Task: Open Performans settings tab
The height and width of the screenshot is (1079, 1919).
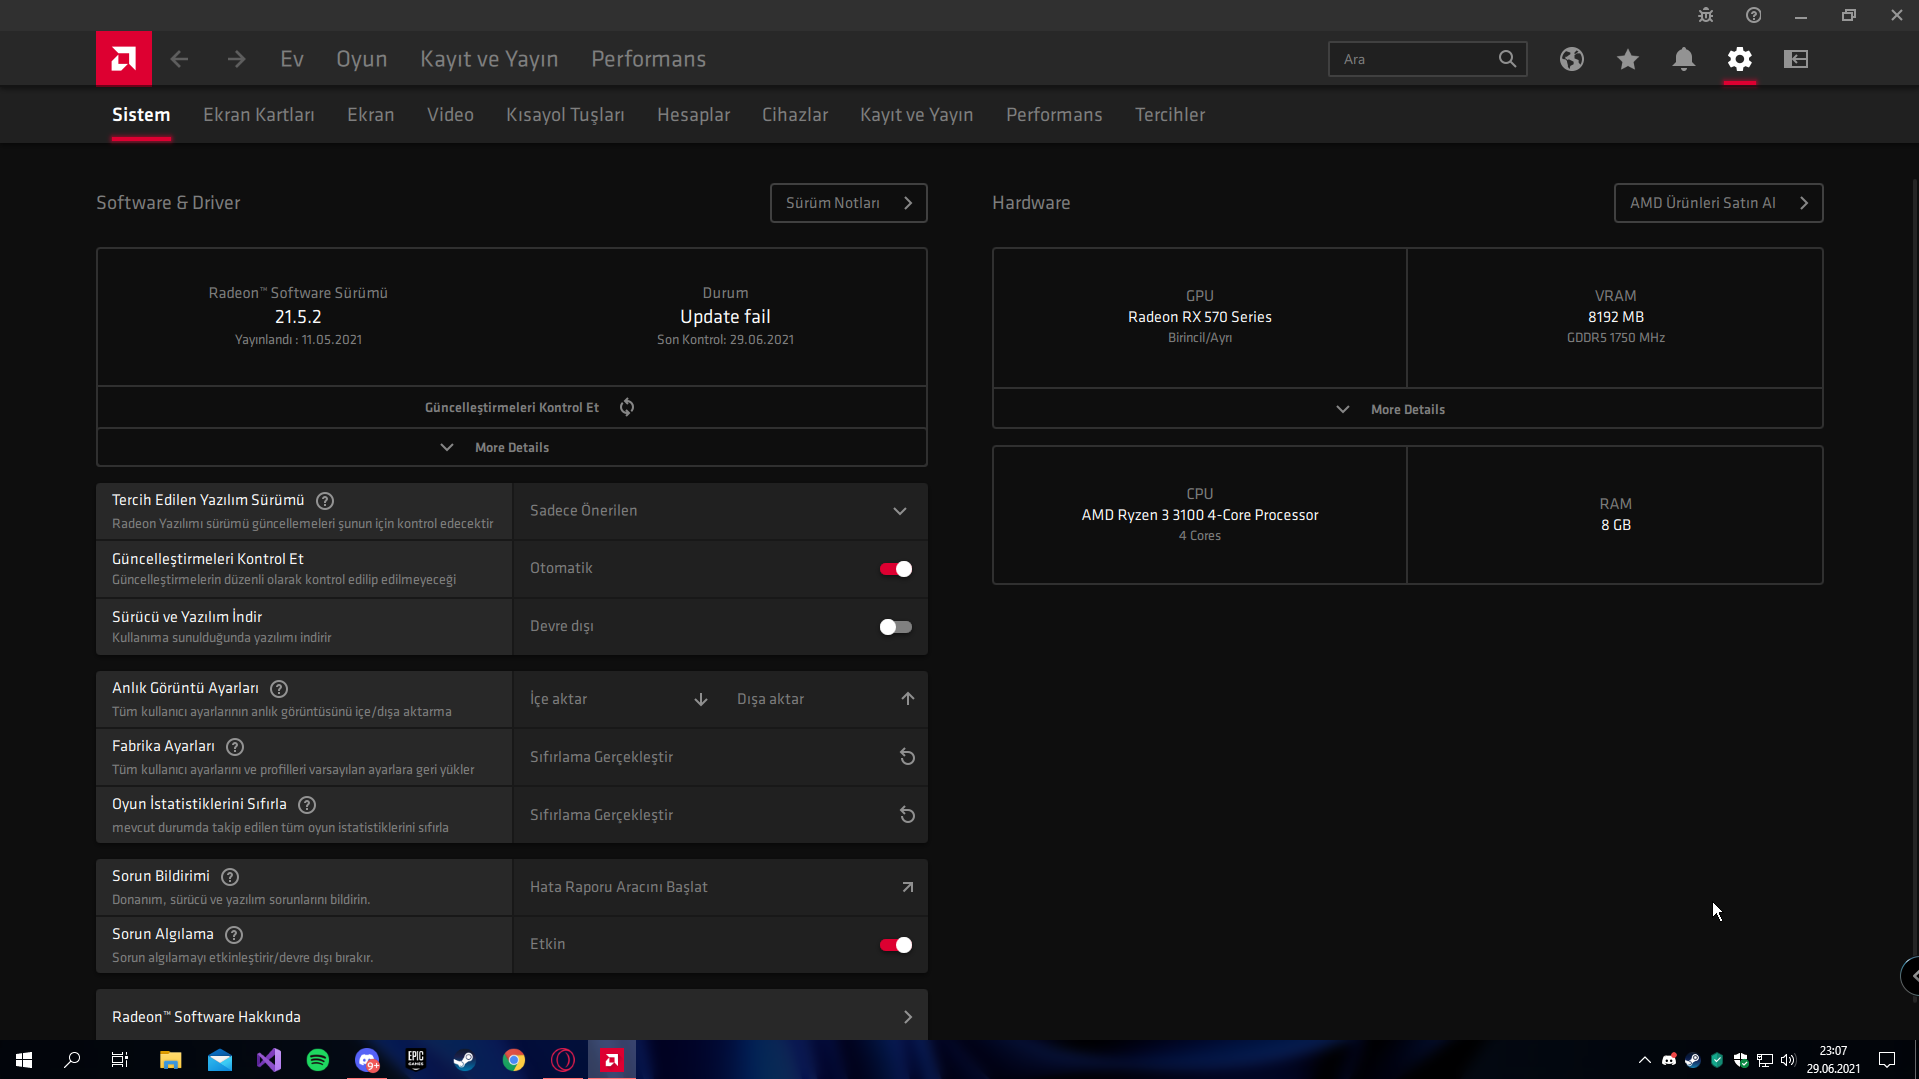Action: (1054, 115)
